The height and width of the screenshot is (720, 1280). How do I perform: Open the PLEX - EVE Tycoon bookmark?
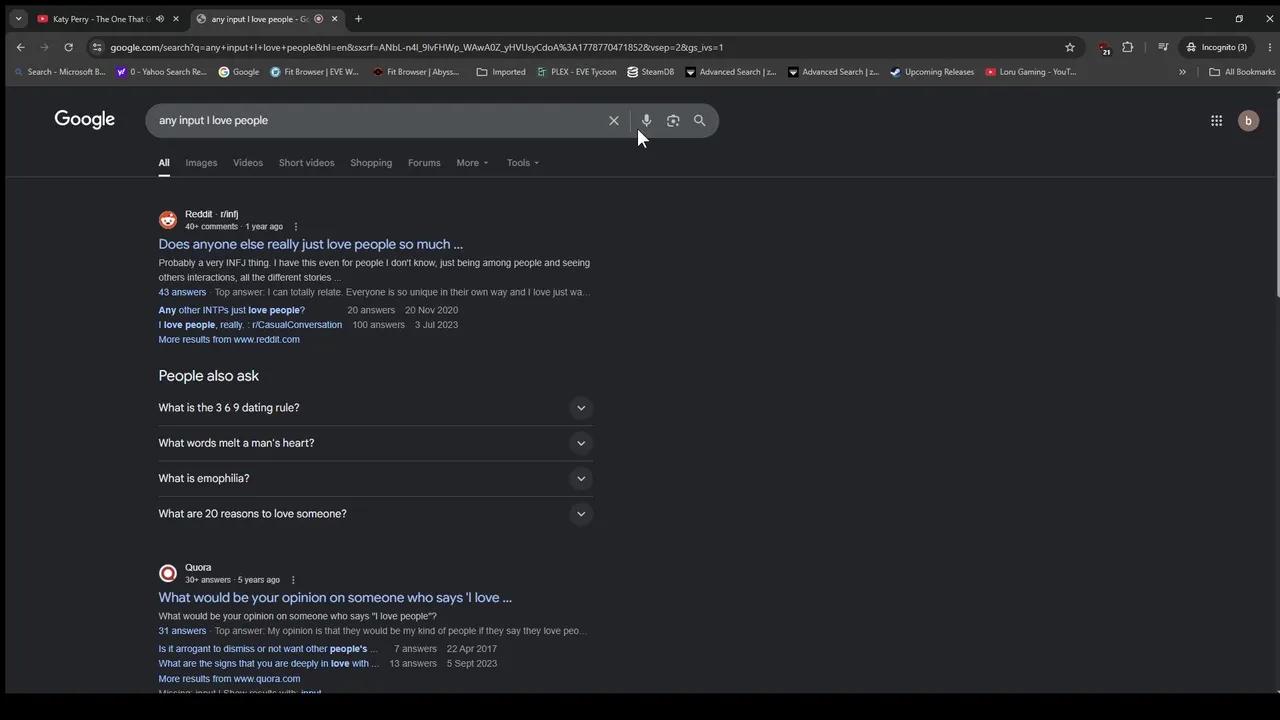tap(577, 72)
